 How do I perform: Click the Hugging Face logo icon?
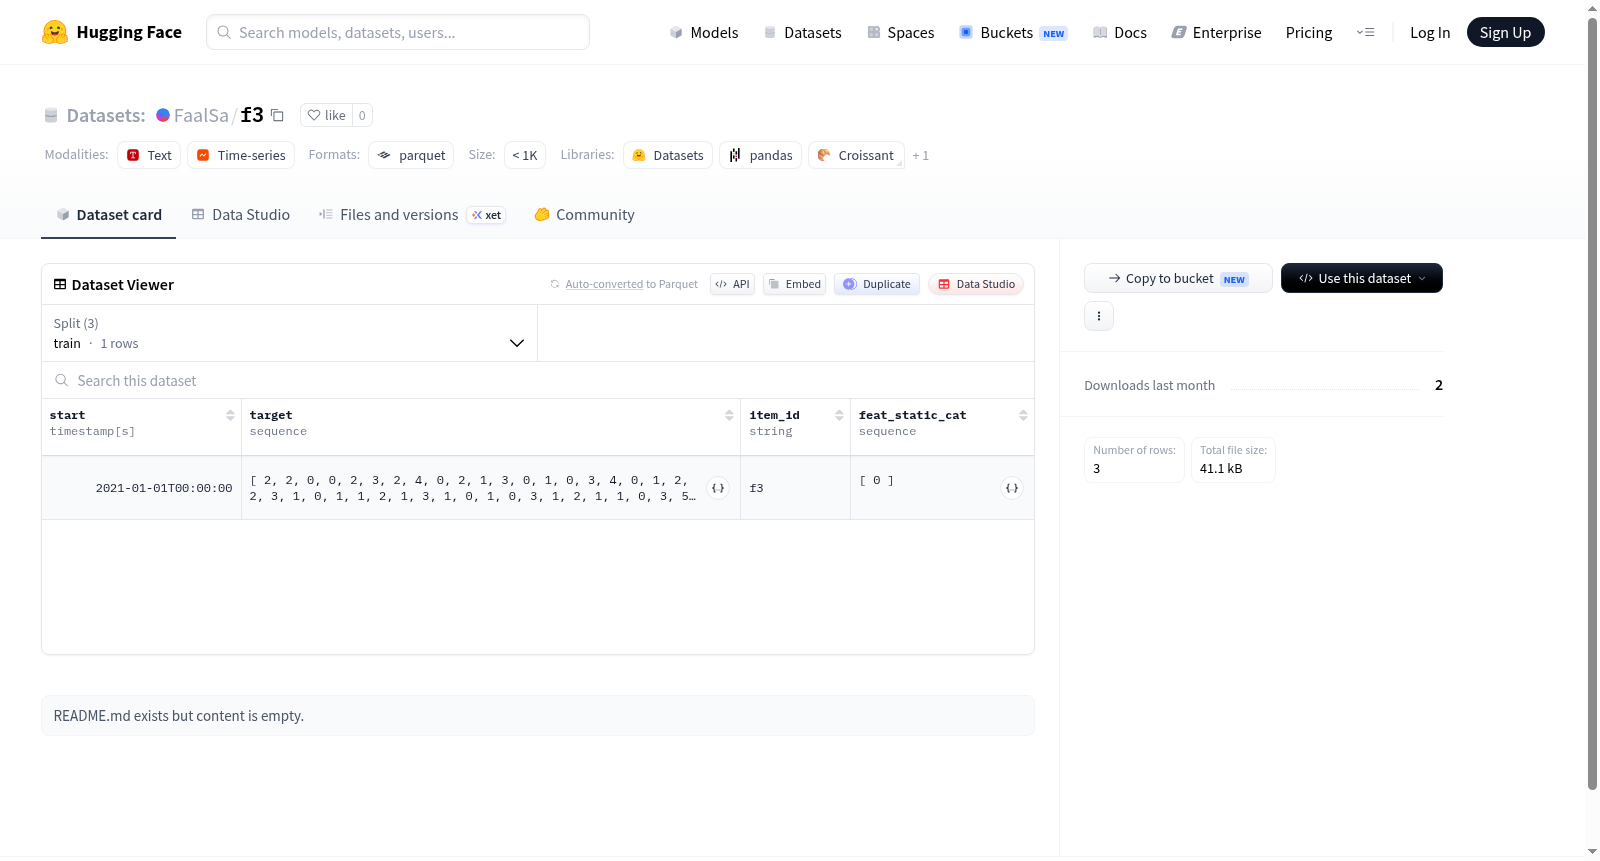pos(55,32)
